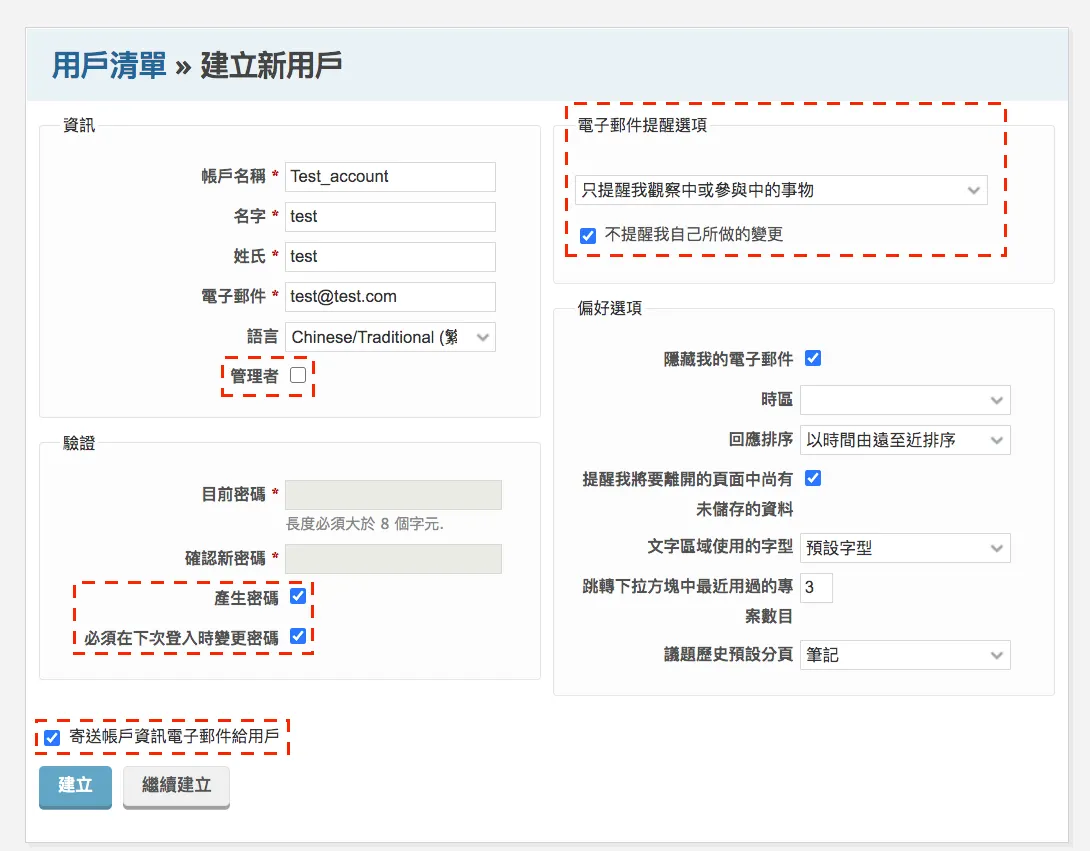The height and width of the screenshot is (851, 1090).
Task: Click the 名字 input field
Action: click(390, 217)
